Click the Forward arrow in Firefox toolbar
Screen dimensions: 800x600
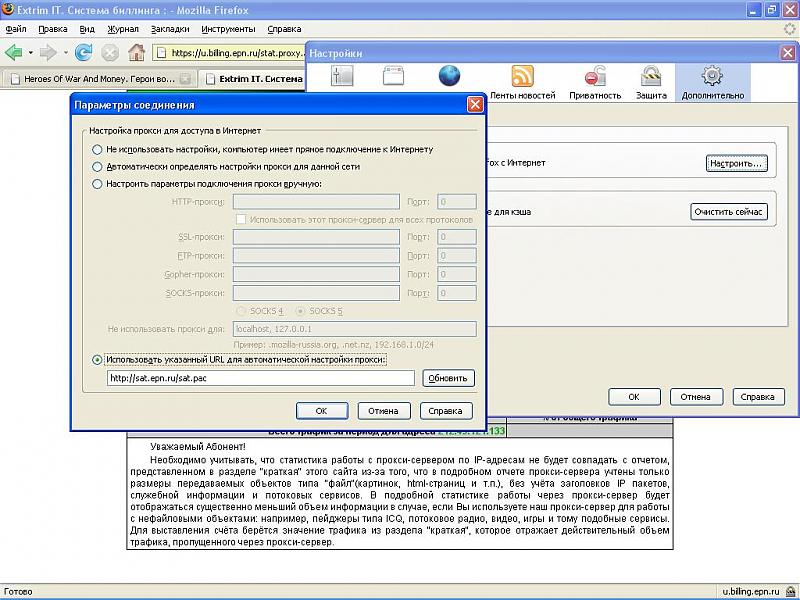click(x=48, y=52)
